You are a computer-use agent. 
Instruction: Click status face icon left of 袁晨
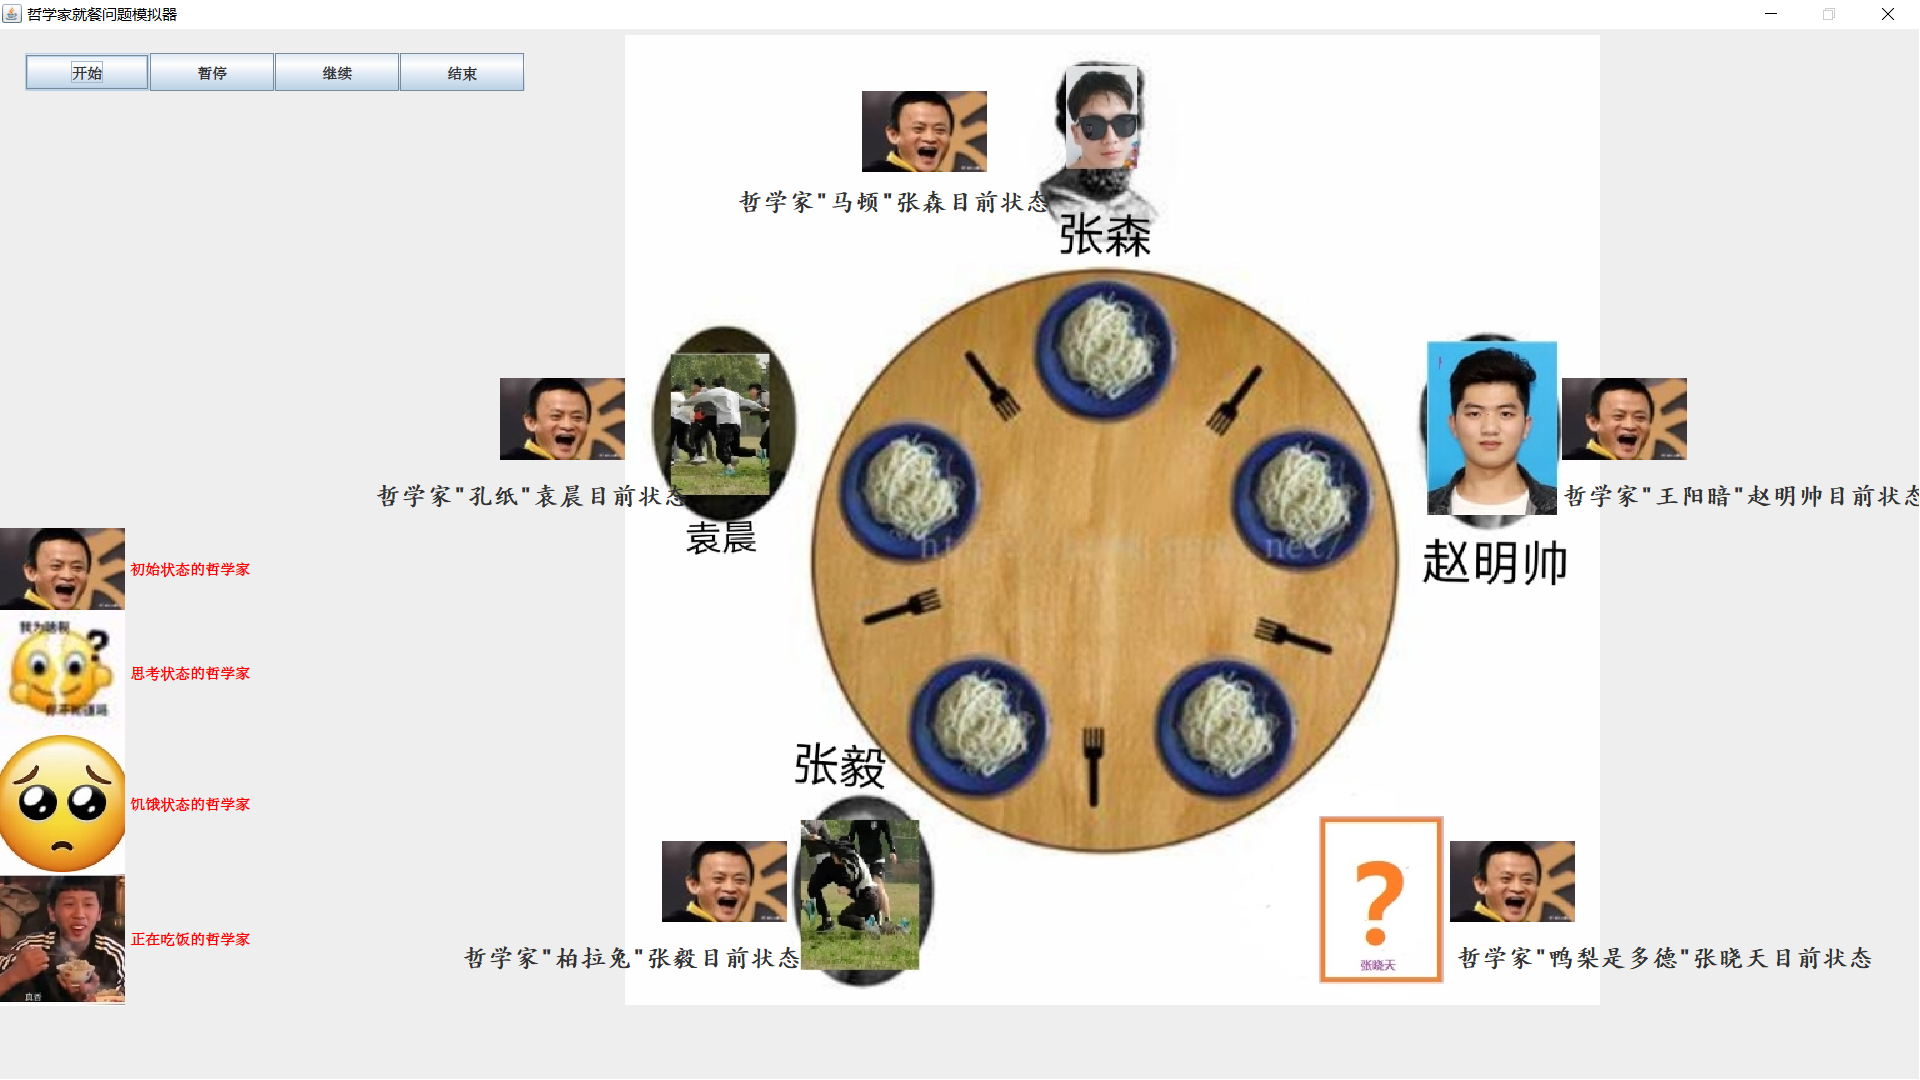coord(562,419)
